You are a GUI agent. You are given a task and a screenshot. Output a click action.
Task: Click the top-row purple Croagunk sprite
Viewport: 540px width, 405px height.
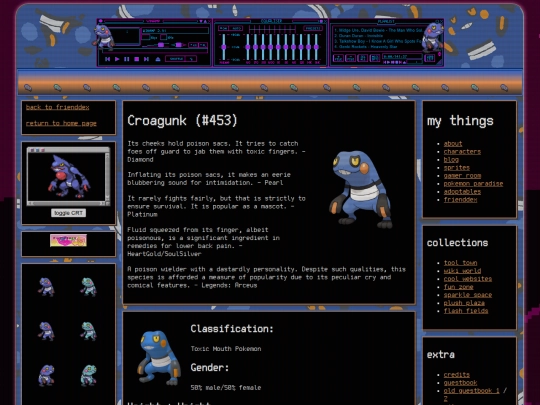pyautogui.click(x=46, y=287)
